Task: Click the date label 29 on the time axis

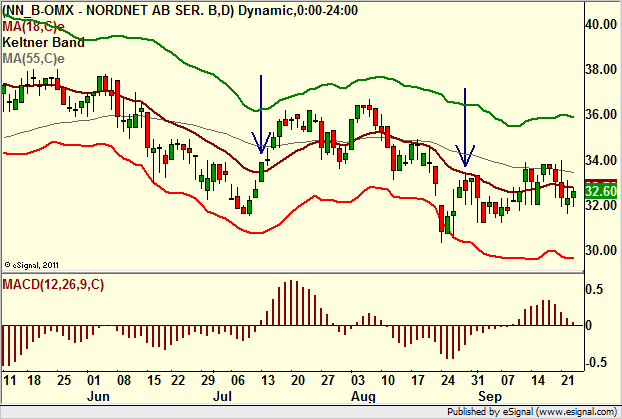Action: click(207, 380)
